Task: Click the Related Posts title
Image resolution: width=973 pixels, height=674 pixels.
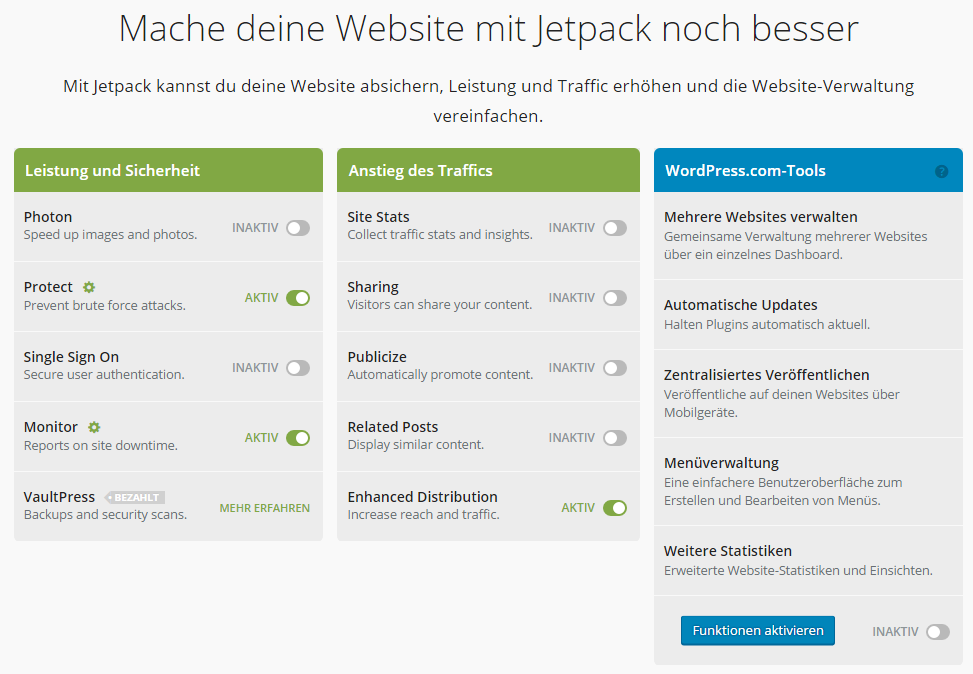Action: [393, 427]
